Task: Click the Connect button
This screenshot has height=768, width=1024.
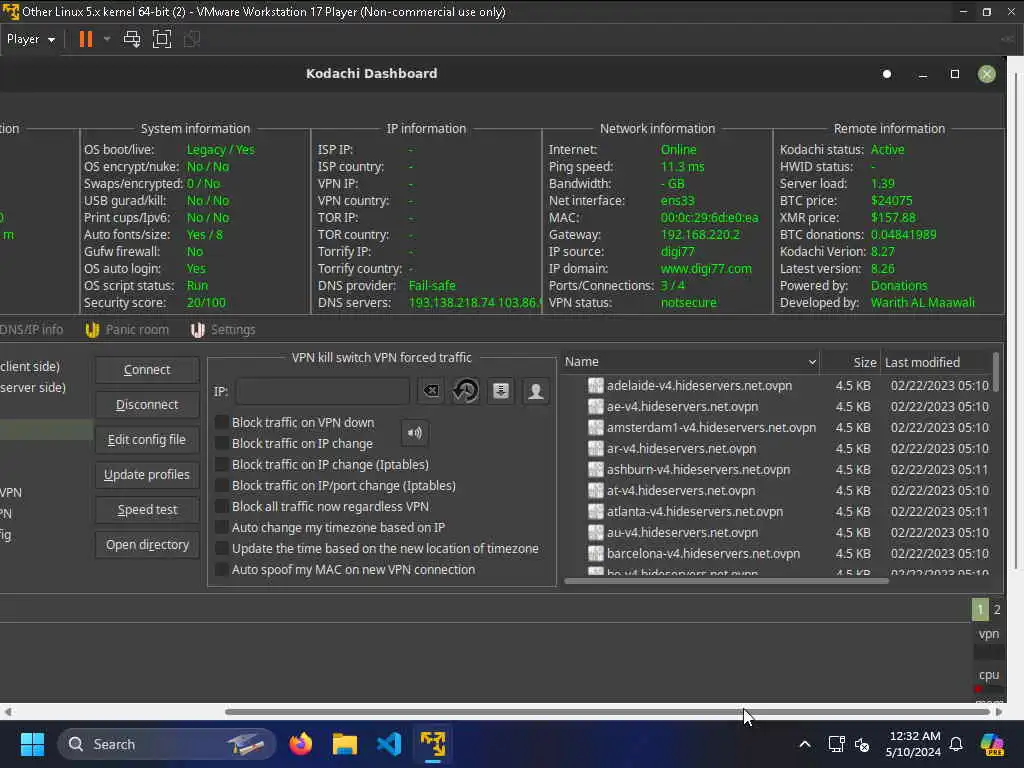Action: (x=147, y=370)
